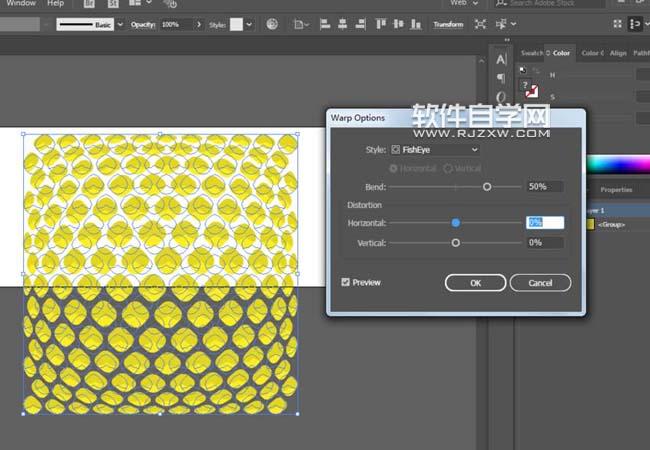Expand the Basic brush definition dropdown
This screenshot has height=450, width=650.
(121, 24)
